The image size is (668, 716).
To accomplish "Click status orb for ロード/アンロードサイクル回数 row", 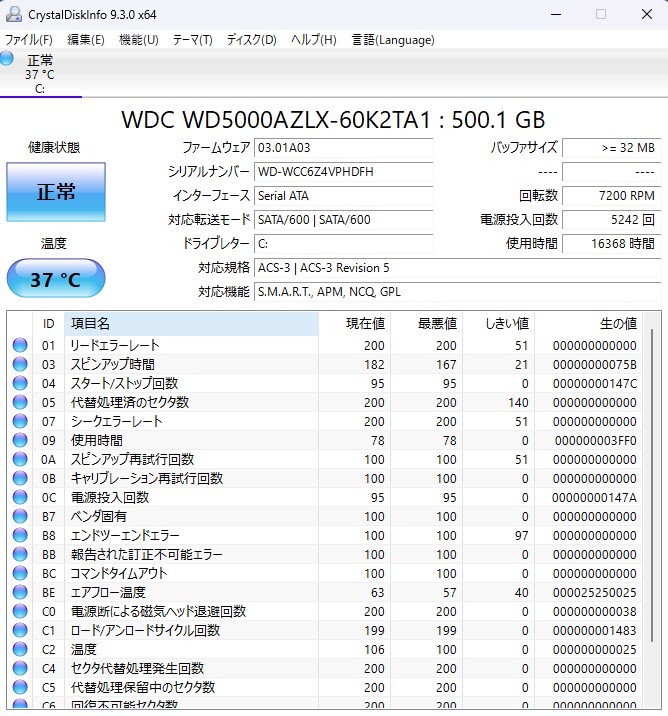I will (20, 630).
